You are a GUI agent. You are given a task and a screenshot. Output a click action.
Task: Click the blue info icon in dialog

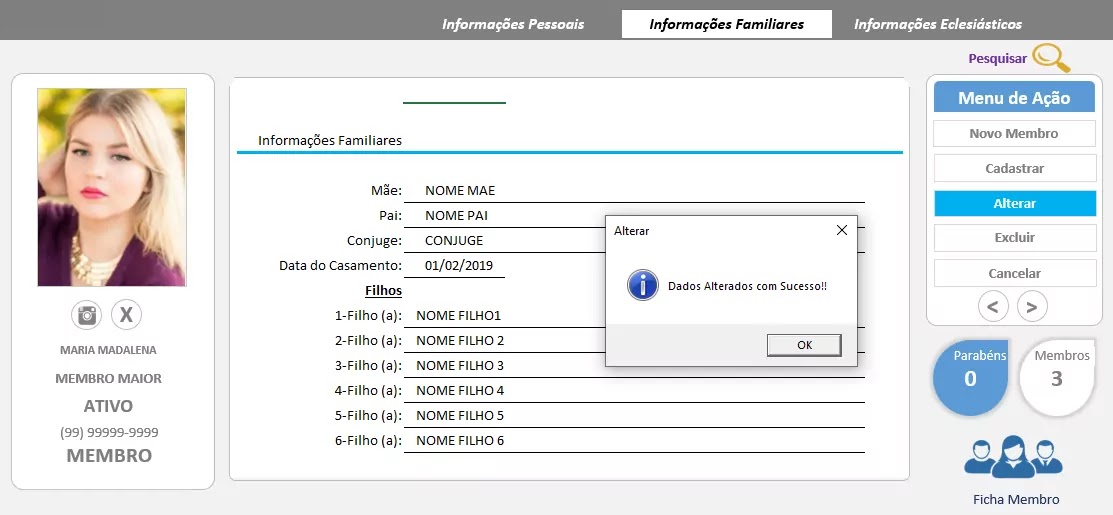642,285
